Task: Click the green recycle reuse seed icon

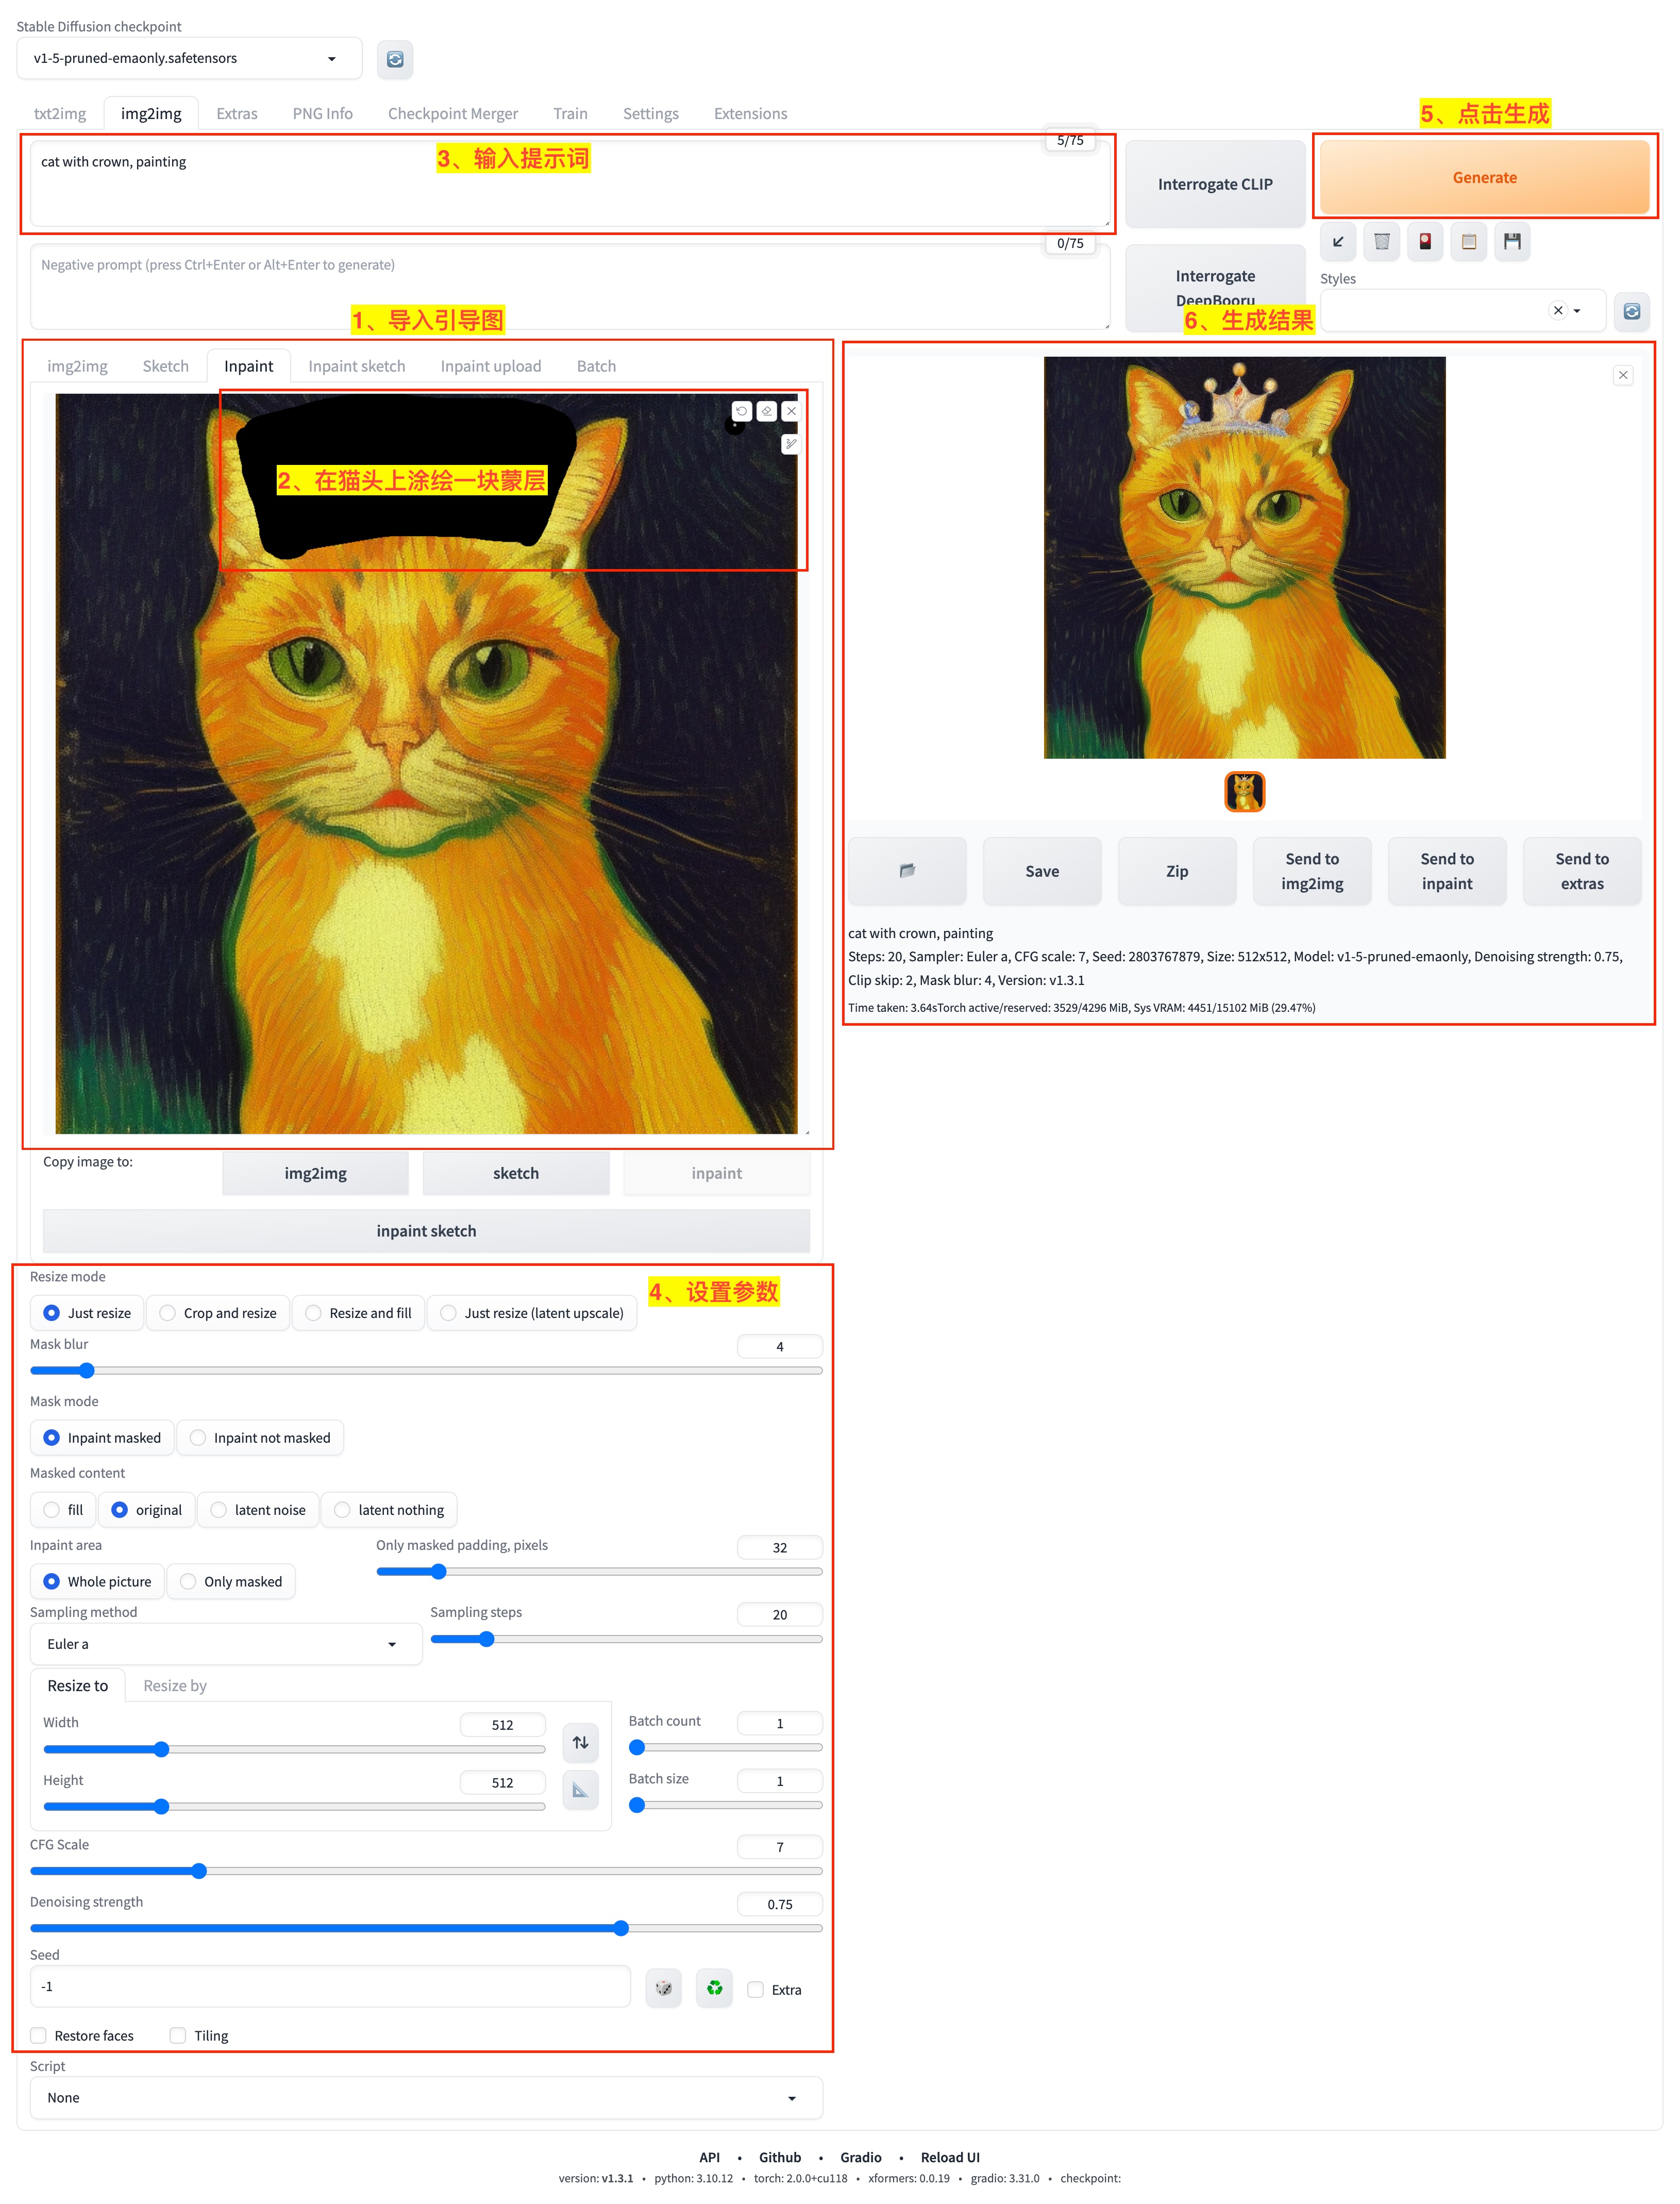Action: point(714,1988)
